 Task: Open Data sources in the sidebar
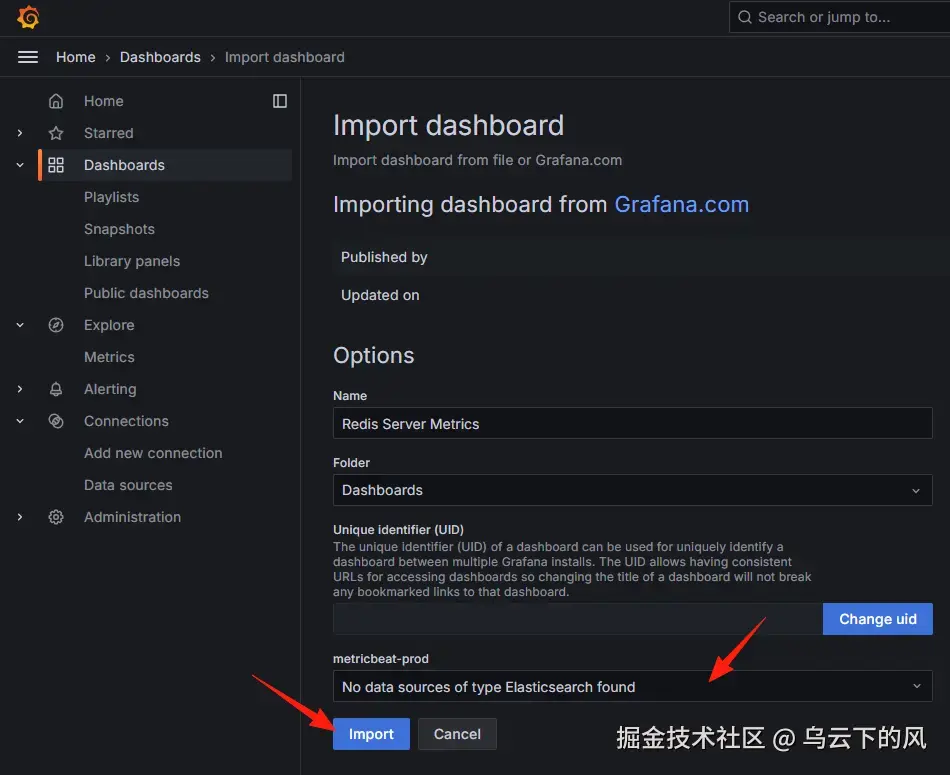128,485
